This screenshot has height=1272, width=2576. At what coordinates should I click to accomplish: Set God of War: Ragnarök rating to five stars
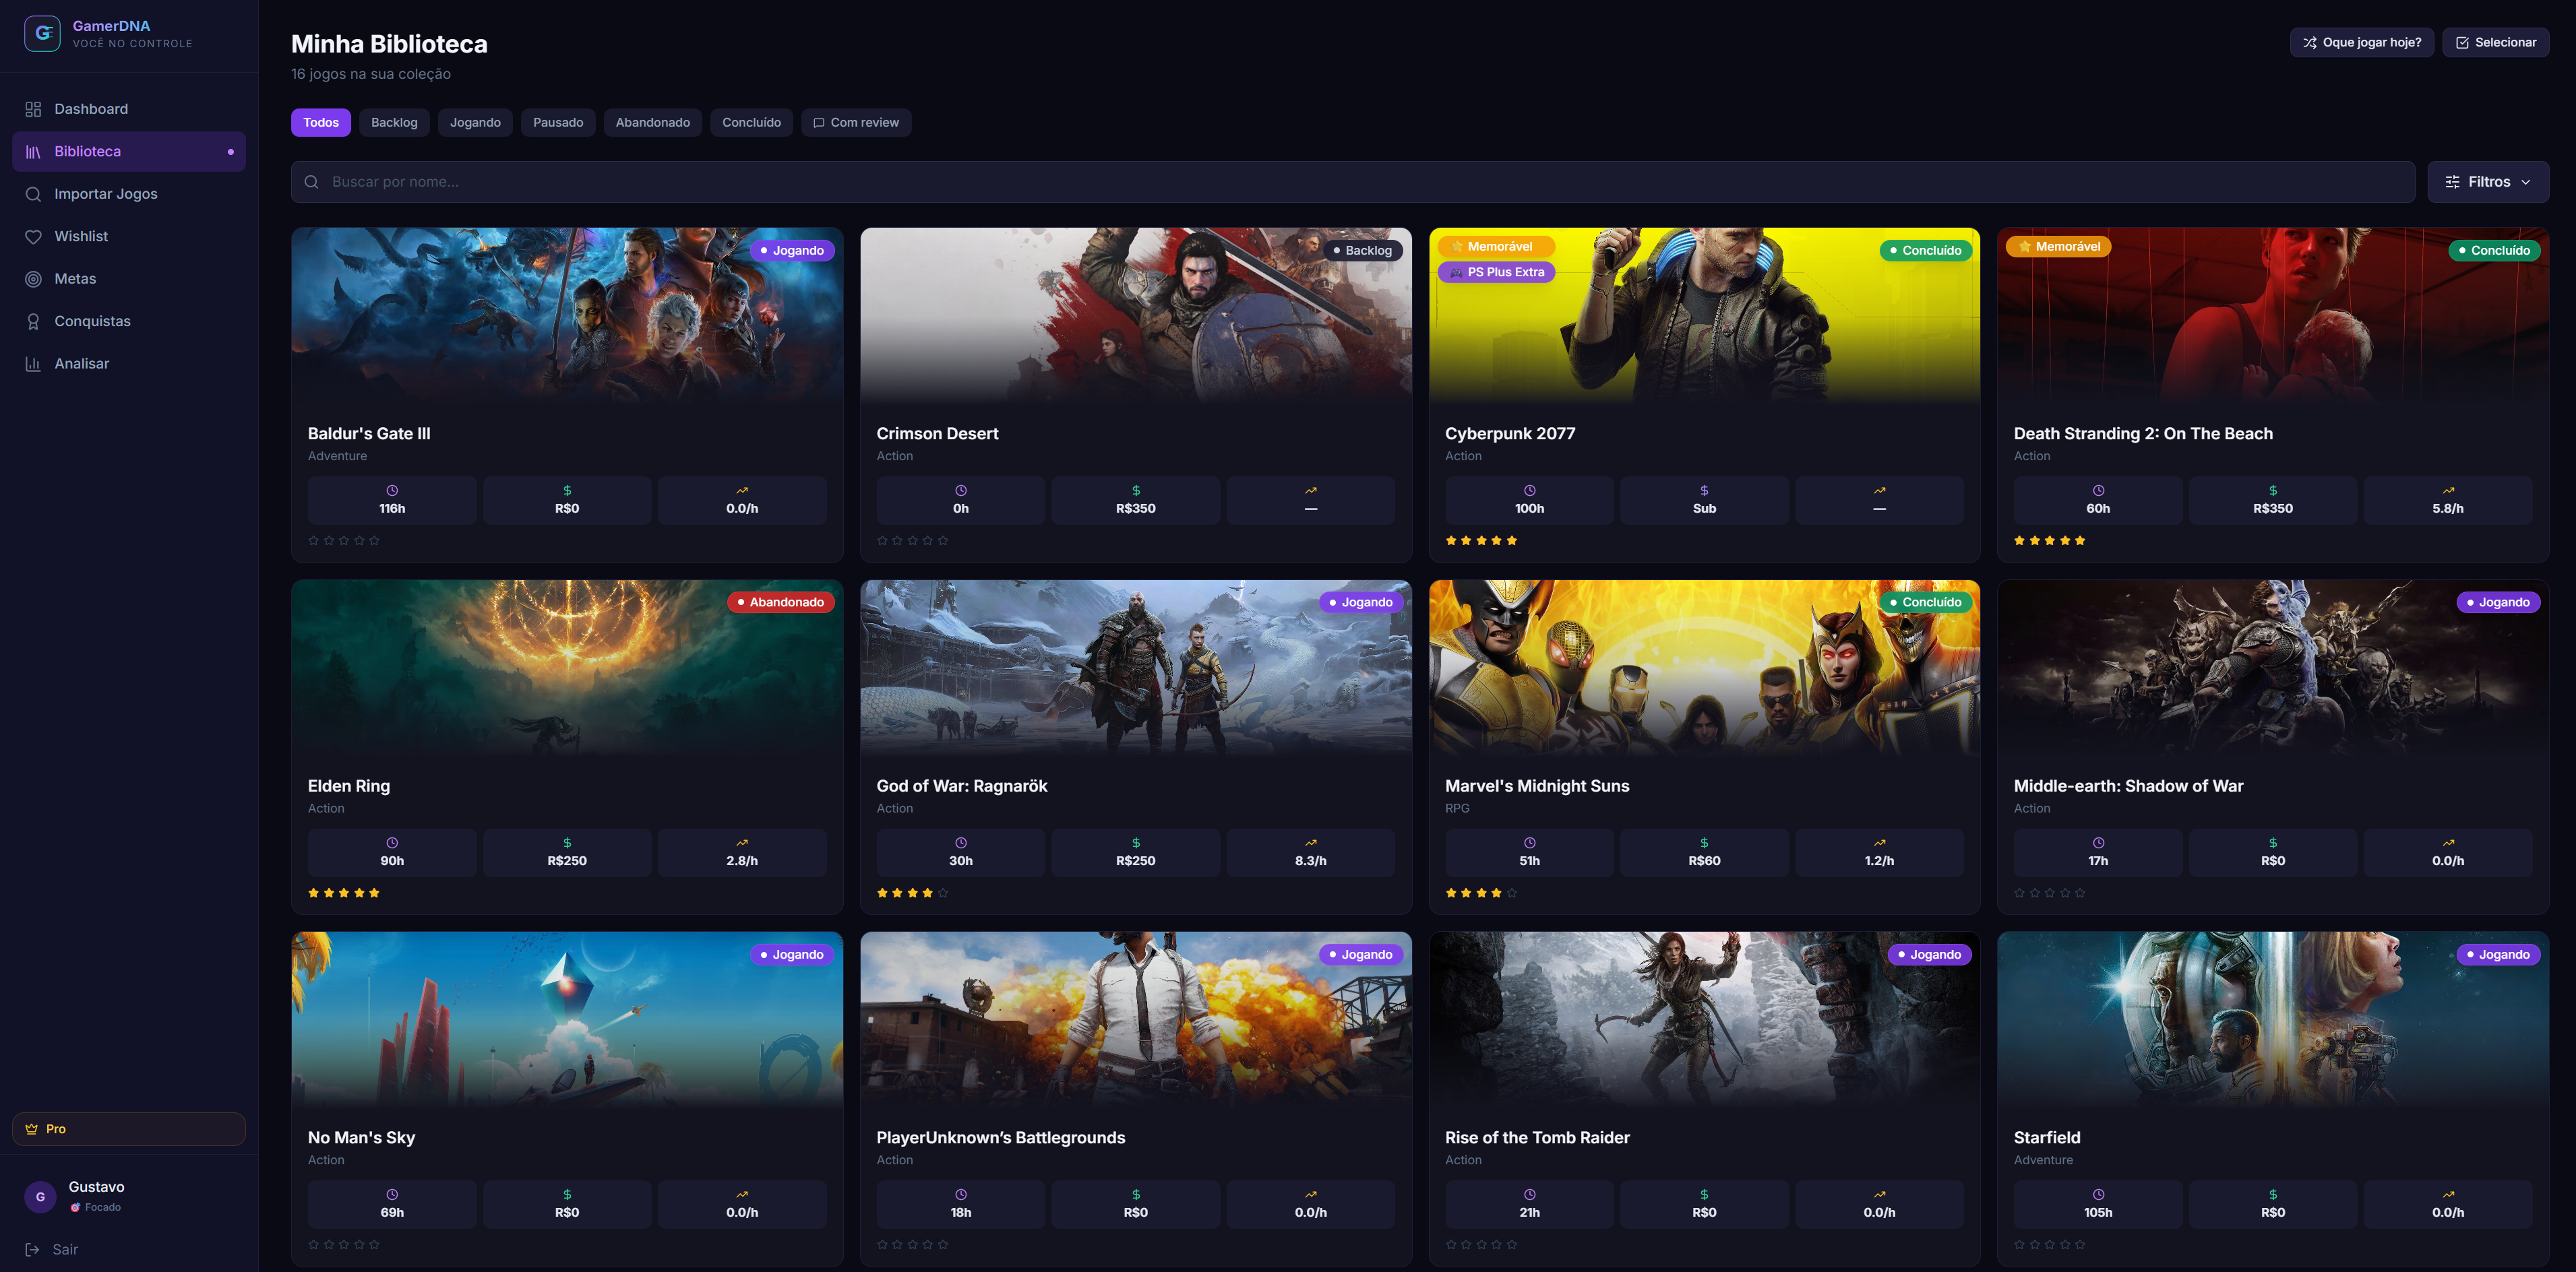pos(943,893)
